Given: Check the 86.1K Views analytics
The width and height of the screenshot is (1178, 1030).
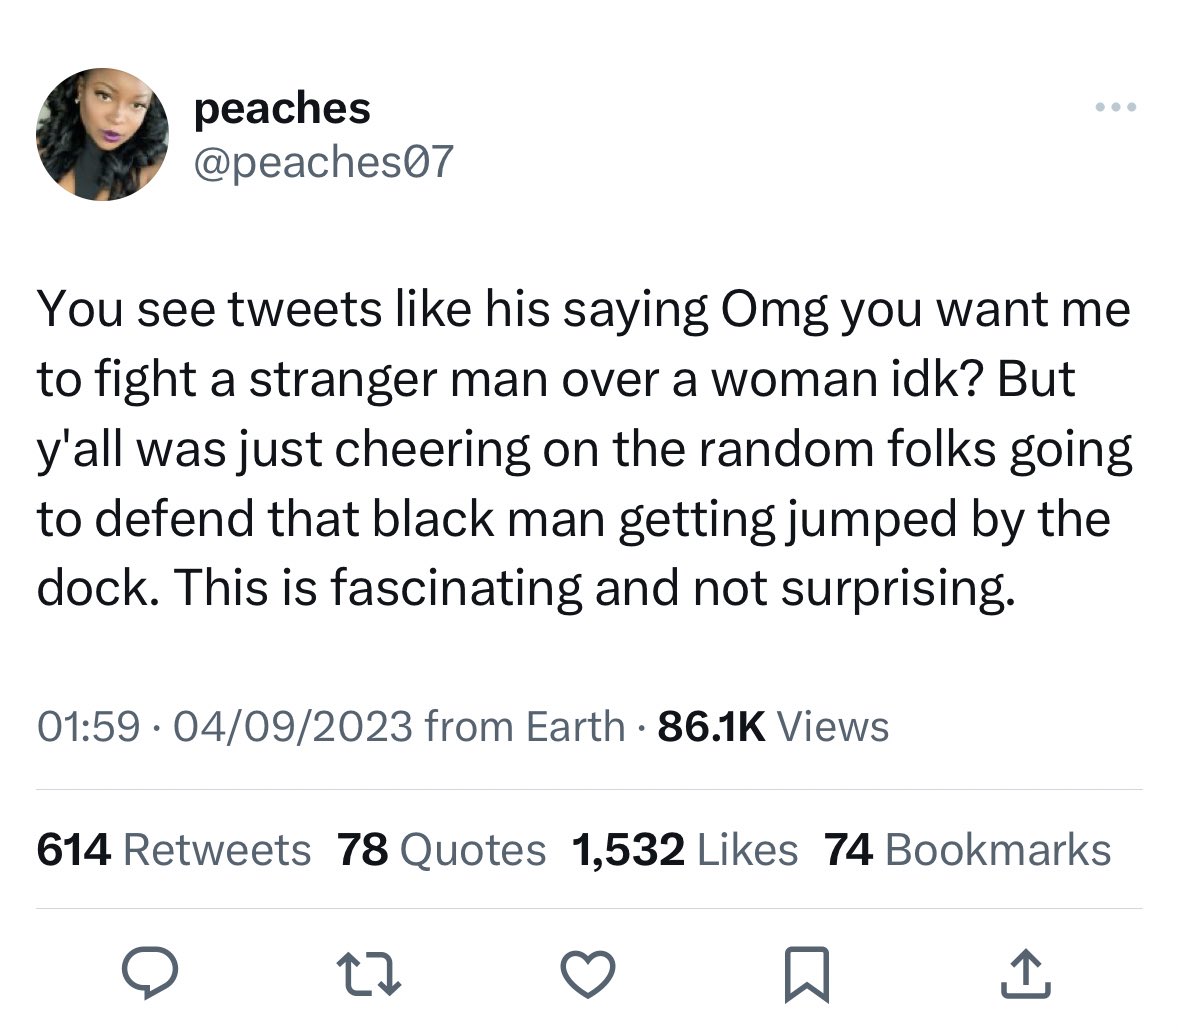Looking at the screenshot, I should (773, 726).
